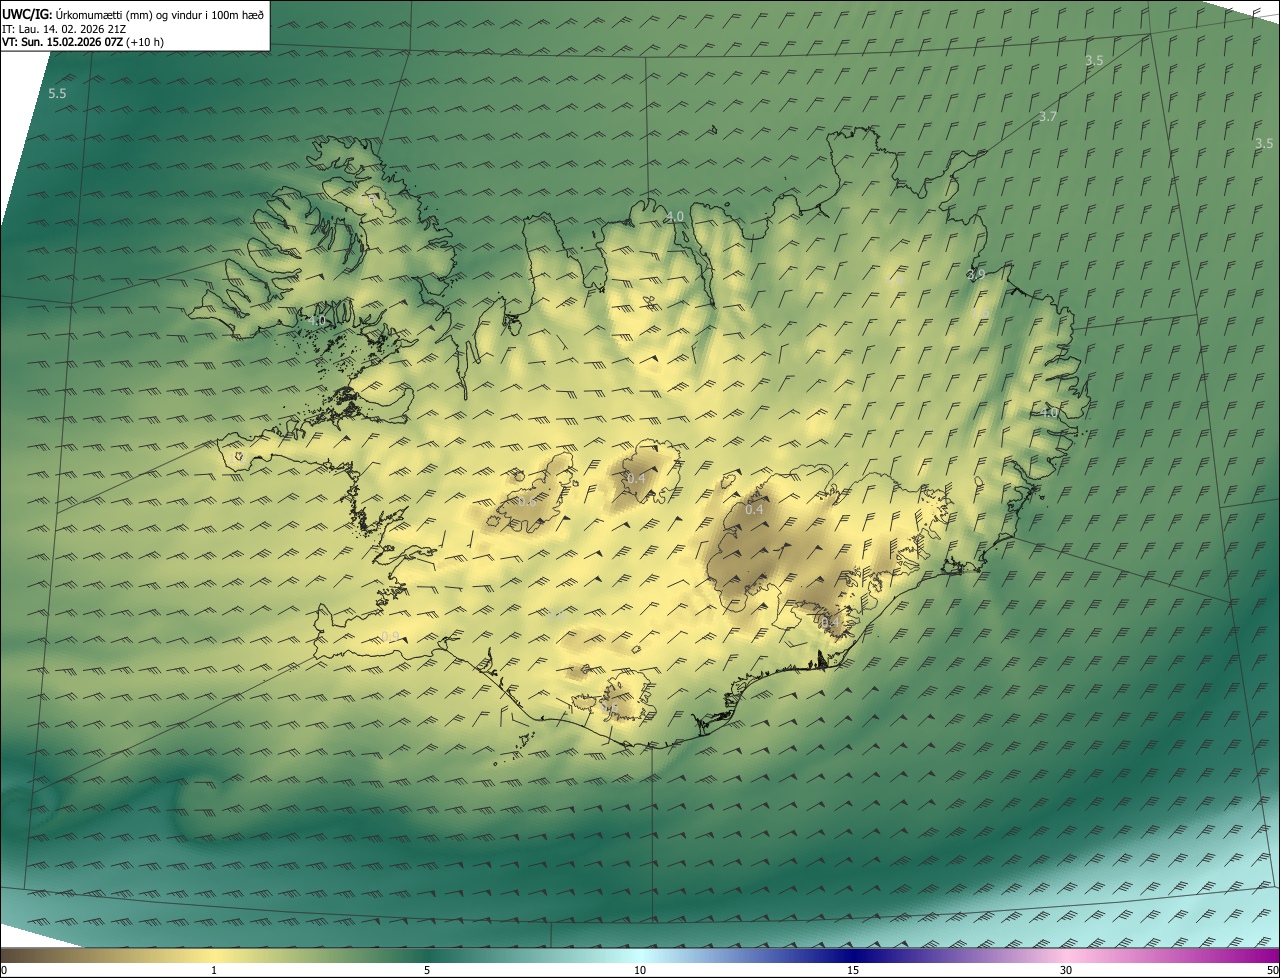Click the 0.4 label on Hofsjökull glacier
Viewport: 1280px width, 978px height.
pyautogui.click(x=635, y=479)
